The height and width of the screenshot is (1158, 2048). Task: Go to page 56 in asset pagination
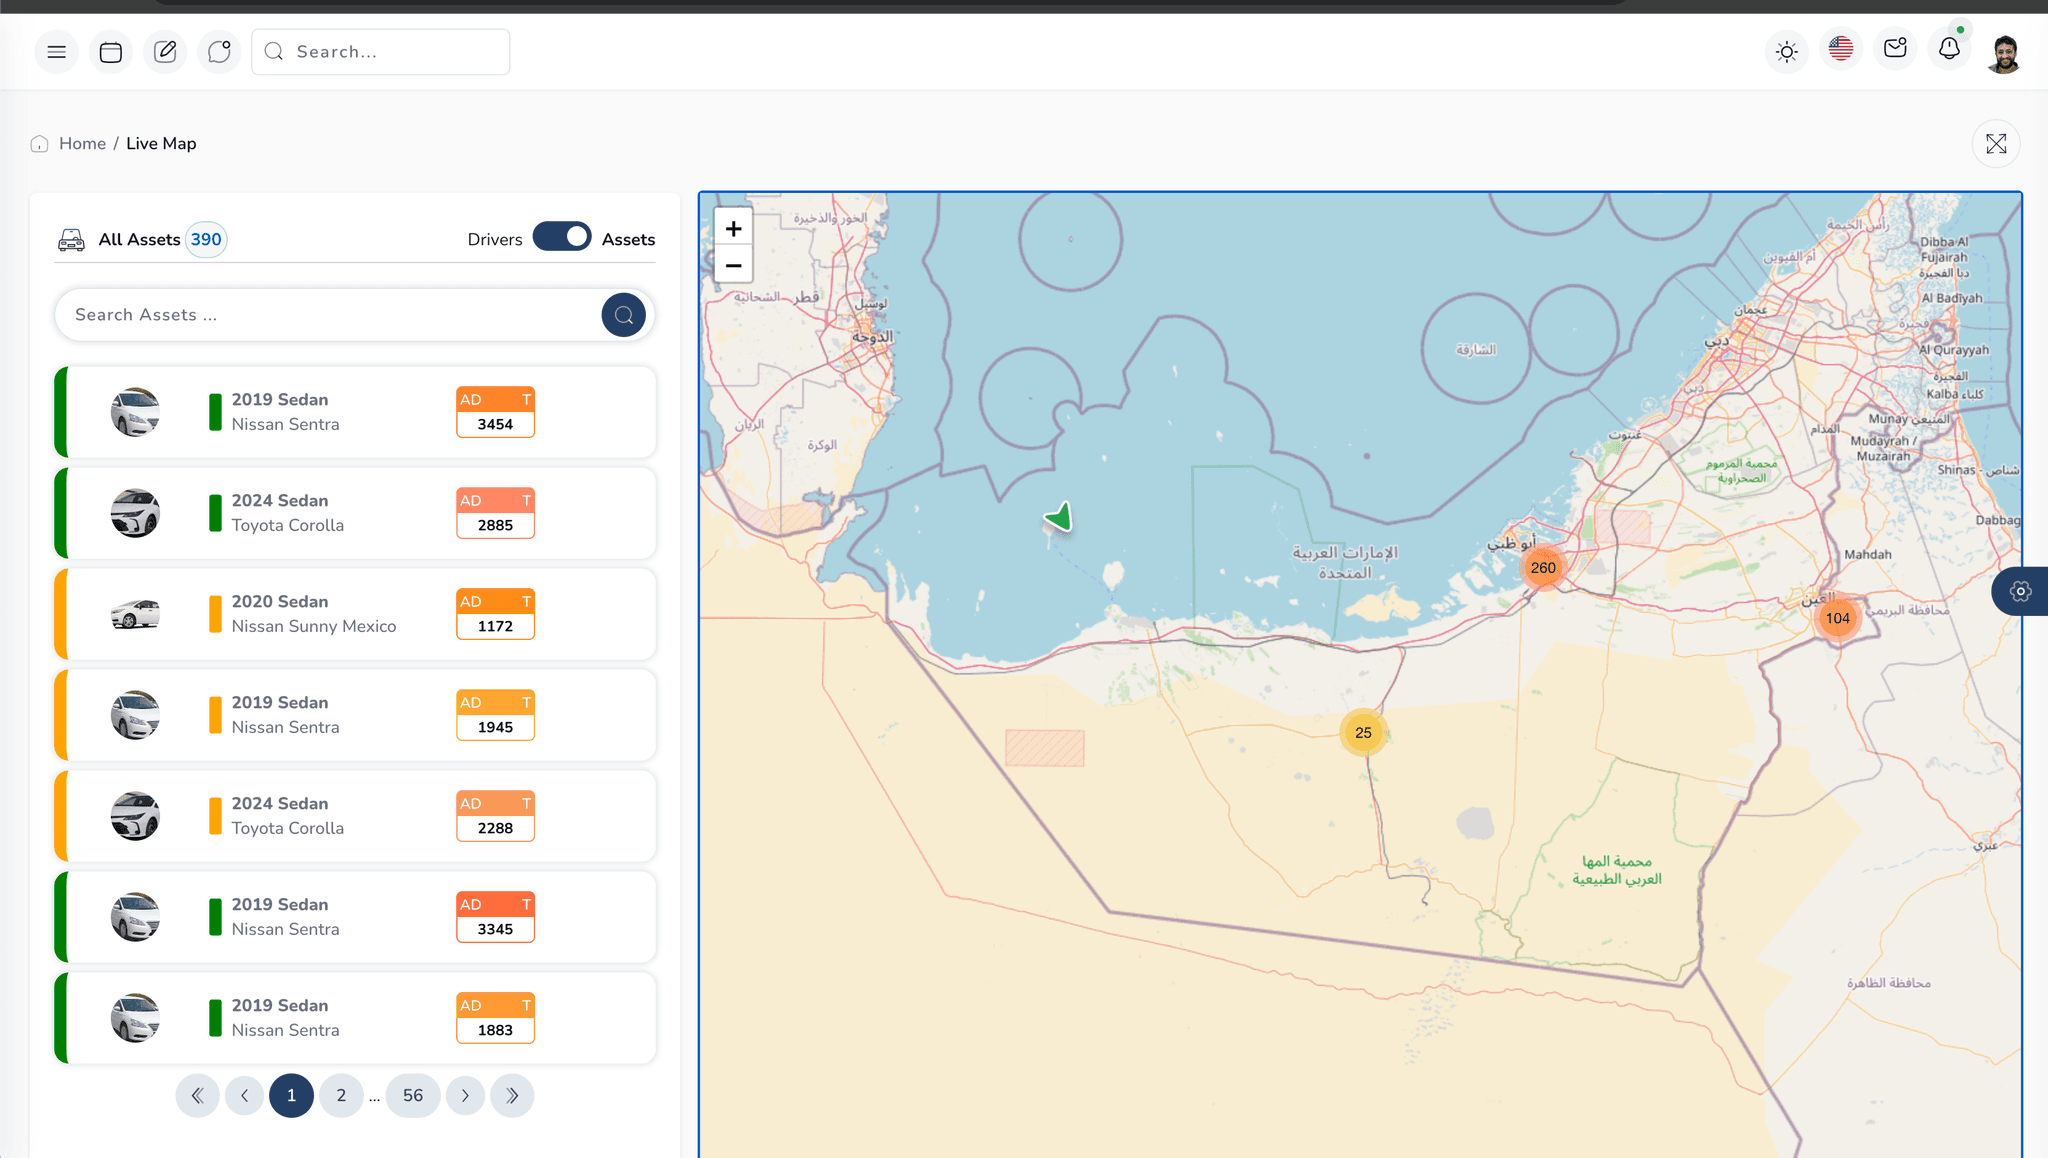413,1095
